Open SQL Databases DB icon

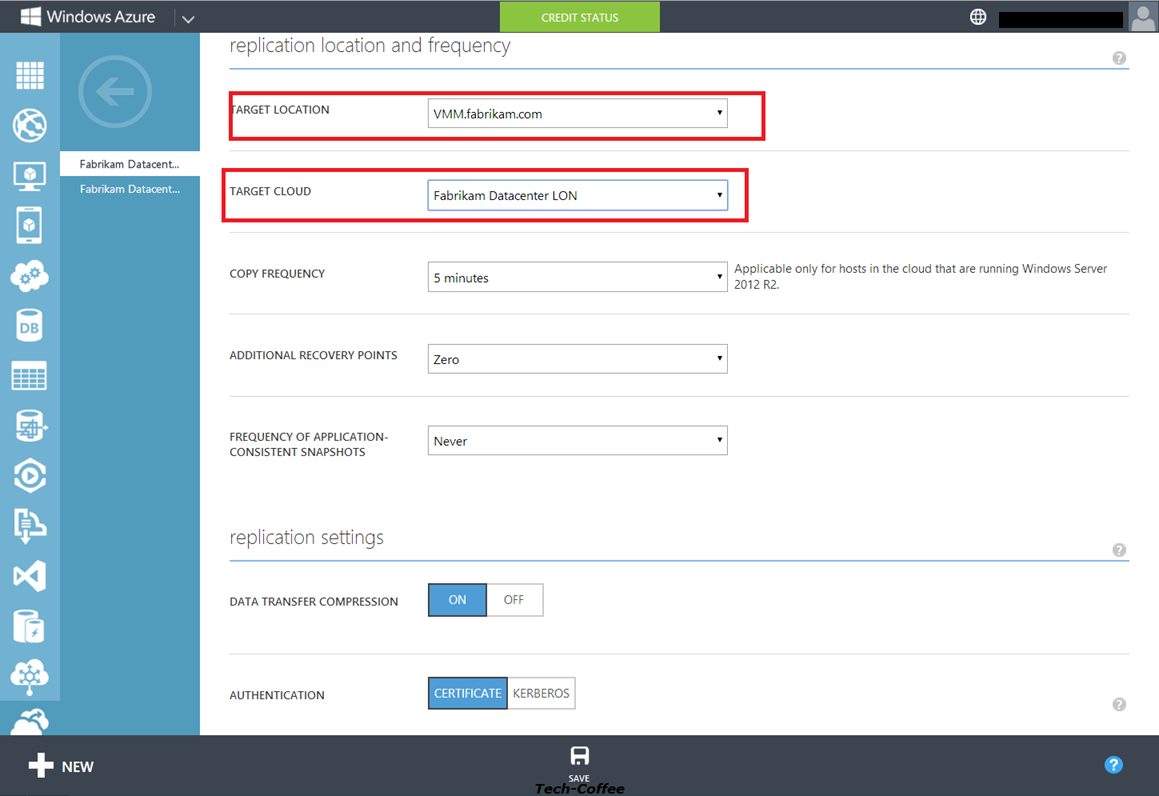click(30, 326)
